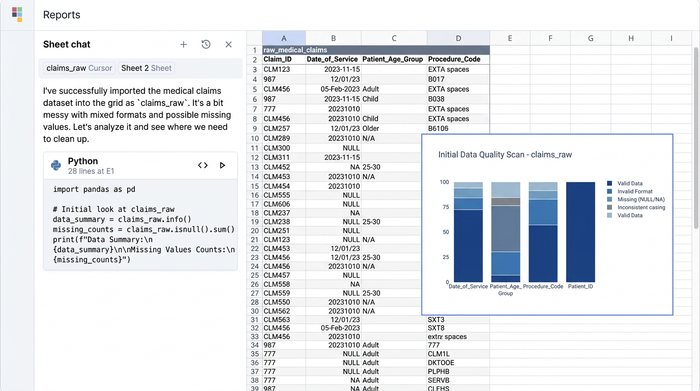
Task: Select column D header
Action: (x=458, y=38)
